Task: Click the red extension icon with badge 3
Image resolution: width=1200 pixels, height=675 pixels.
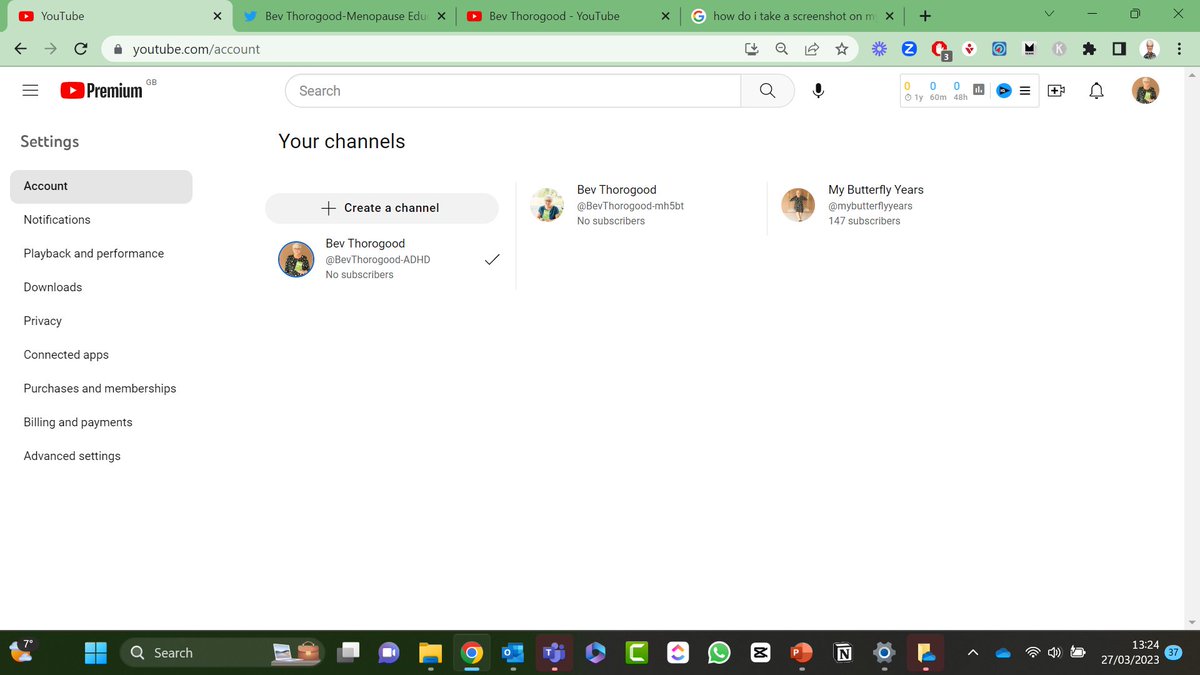Action: tap(940, 49)
